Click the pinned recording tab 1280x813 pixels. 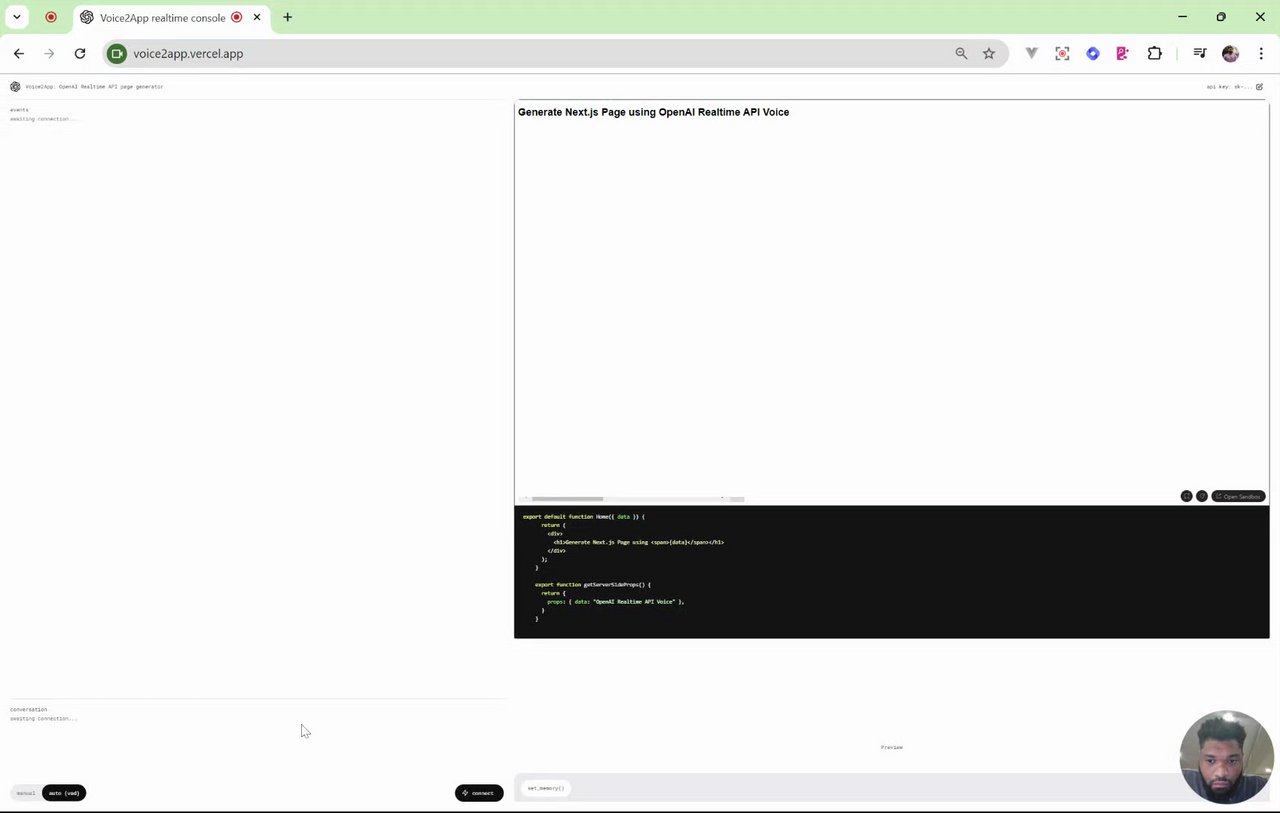pyautogui.click(x=51, y=17)
